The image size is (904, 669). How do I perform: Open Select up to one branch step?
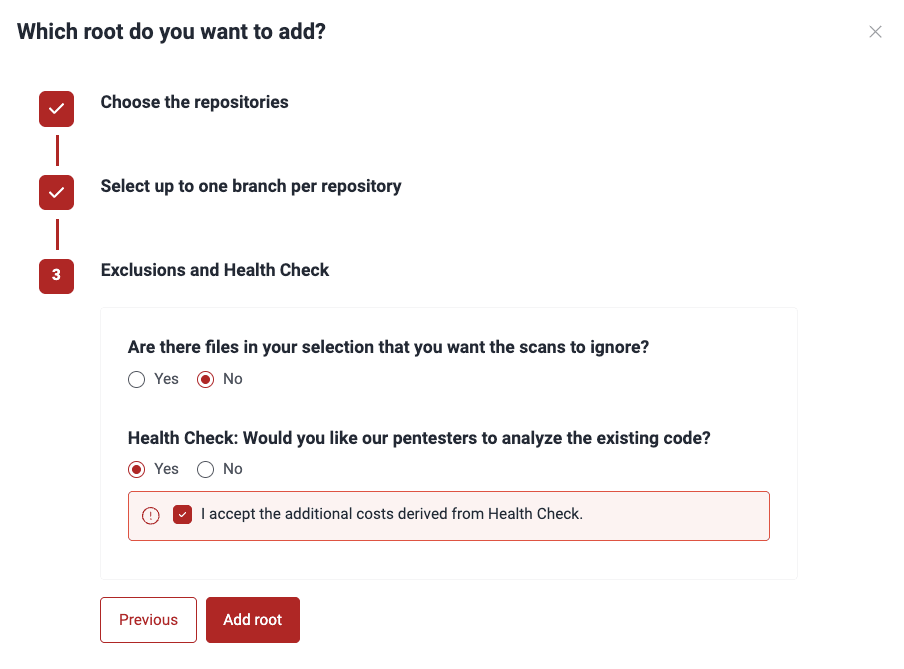pos(251,186)
